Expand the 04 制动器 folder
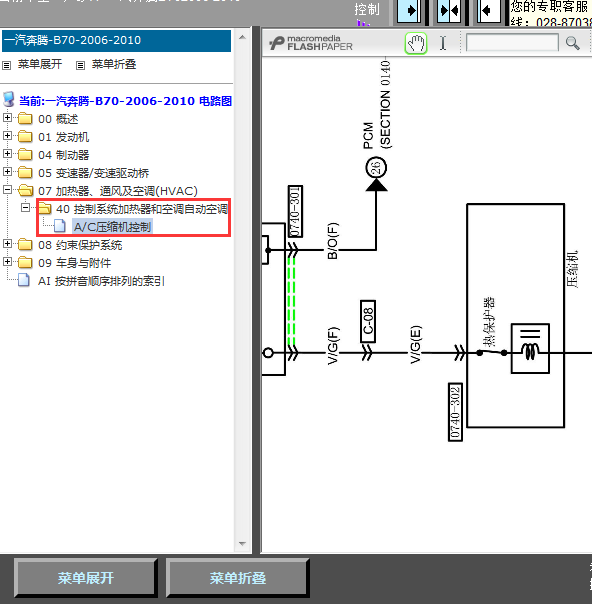 point(7,154)
